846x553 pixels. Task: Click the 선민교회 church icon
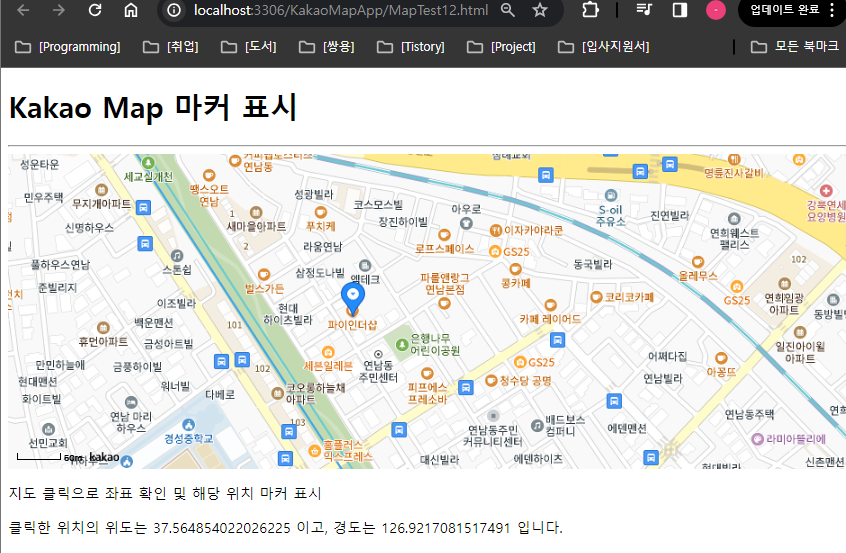pos(49,429)
